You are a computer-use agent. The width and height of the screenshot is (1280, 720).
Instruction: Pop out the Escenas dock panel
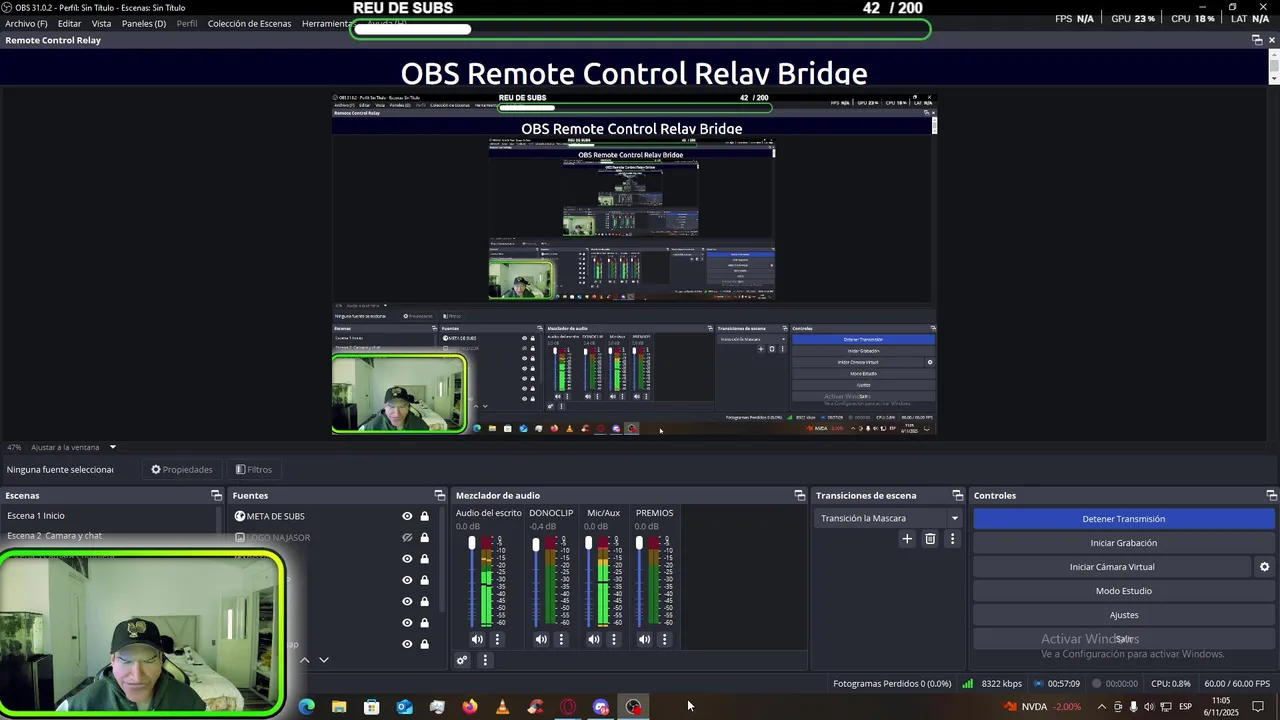pyautogui.click(x=216, y=495)
